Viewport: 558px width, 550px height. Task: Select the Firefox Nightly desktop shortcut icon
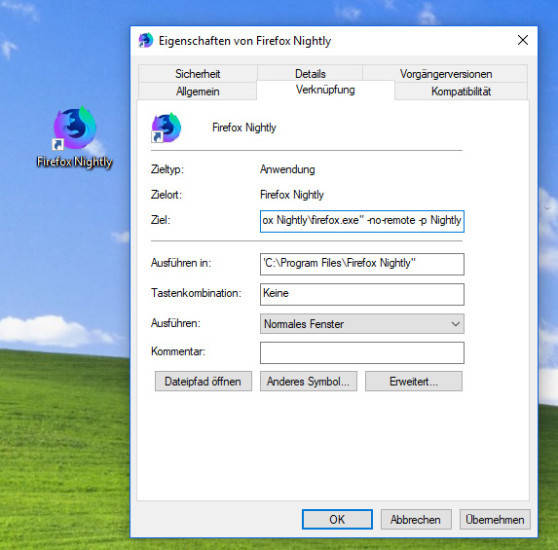click(75, 127)
